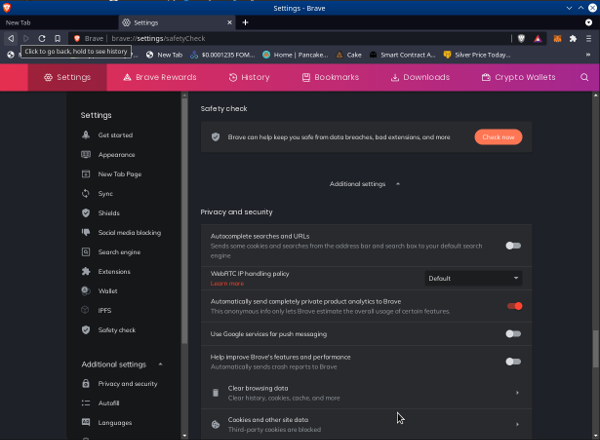
Task: Click Learn more link under WebRTC
Action: click(x=227, y=284)
